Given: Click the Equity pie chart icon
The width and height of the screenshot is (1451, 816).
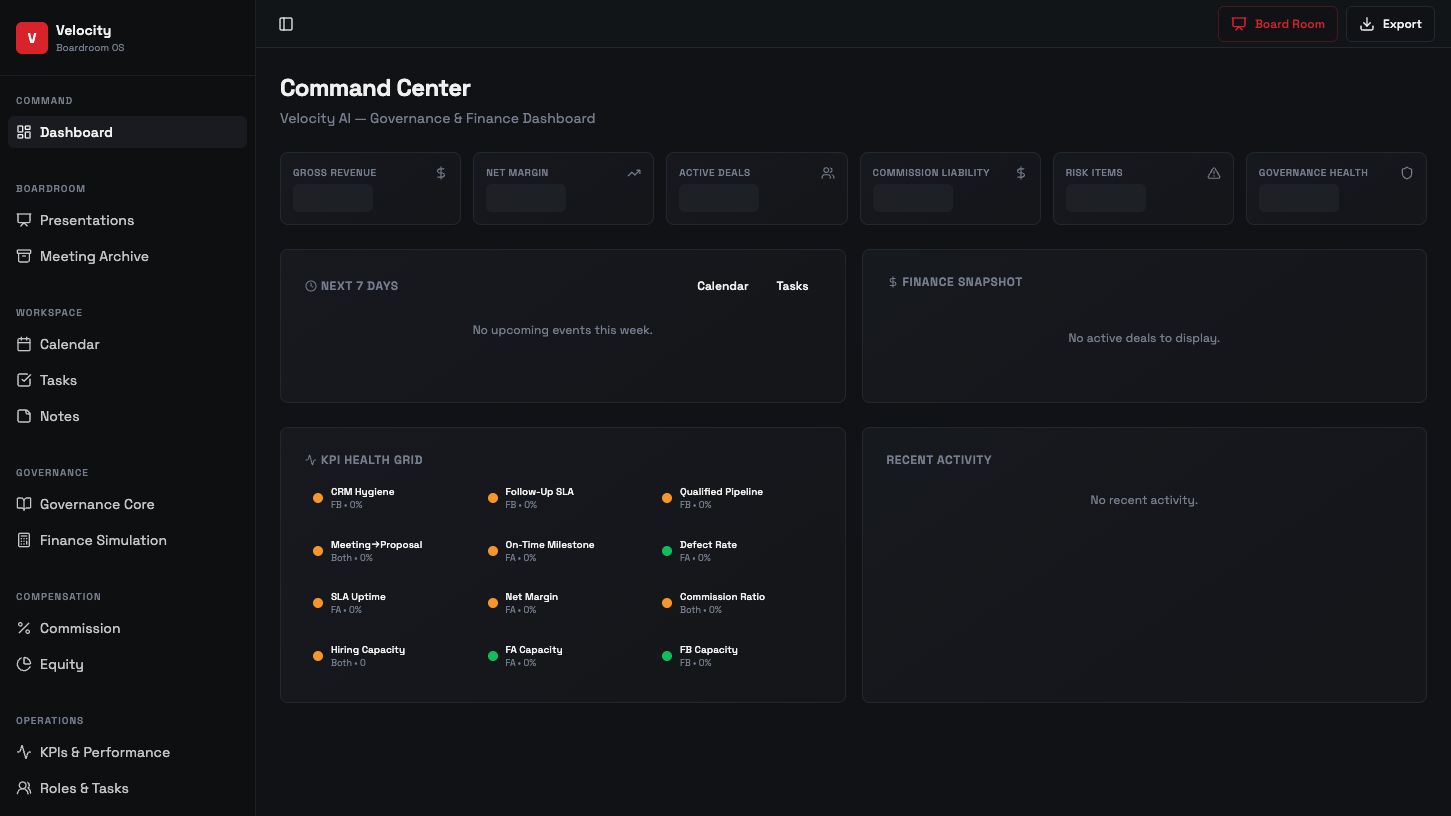Looking at the screenshot, I should tap(24, 664).
